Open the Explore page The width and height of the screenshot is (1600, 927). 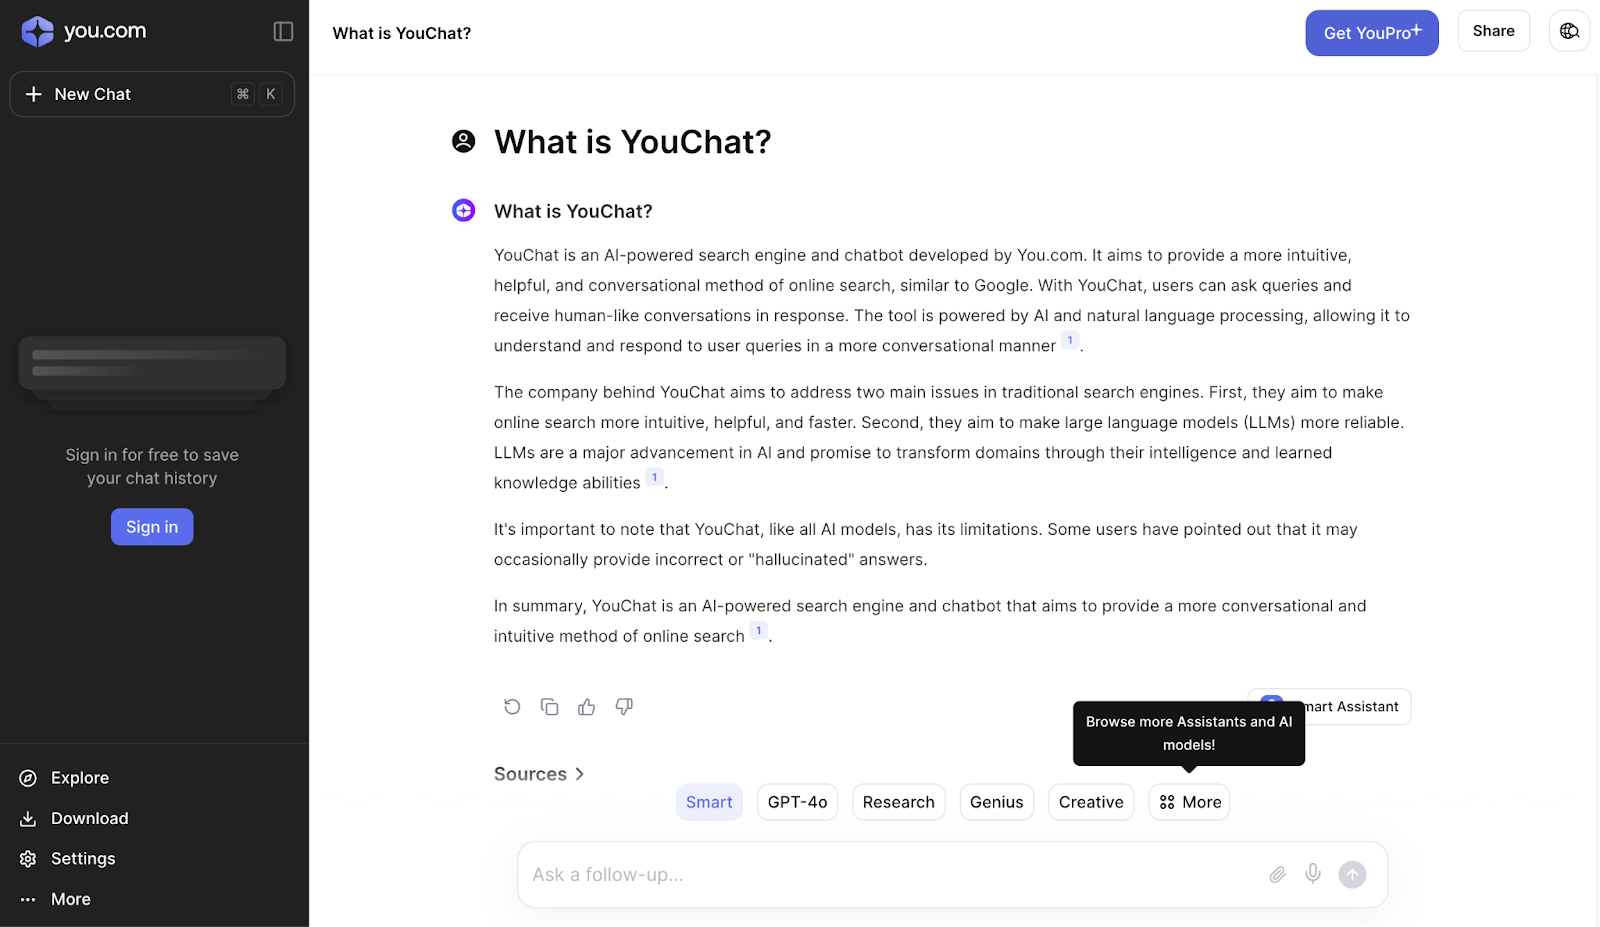(x=79, y=778)
